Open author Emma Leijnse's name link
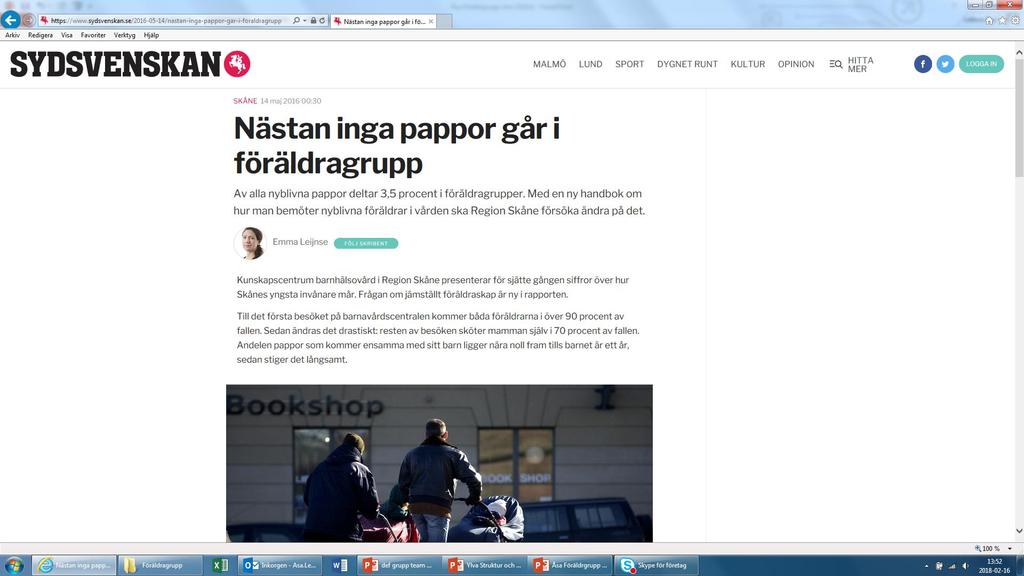The image size is (1024, 576). point(300,242)
